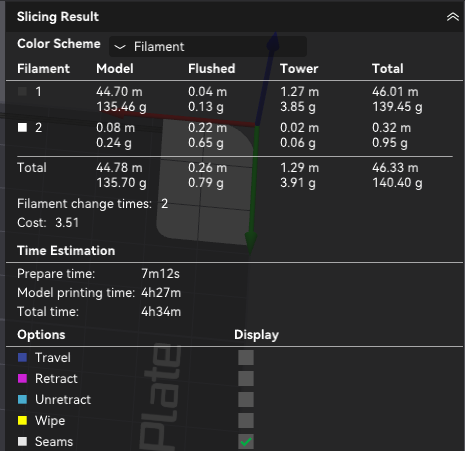The width and height of the screenshot is (465, 451).
Task: Enable the Wipe display checkbox
Action: [246, 420]
